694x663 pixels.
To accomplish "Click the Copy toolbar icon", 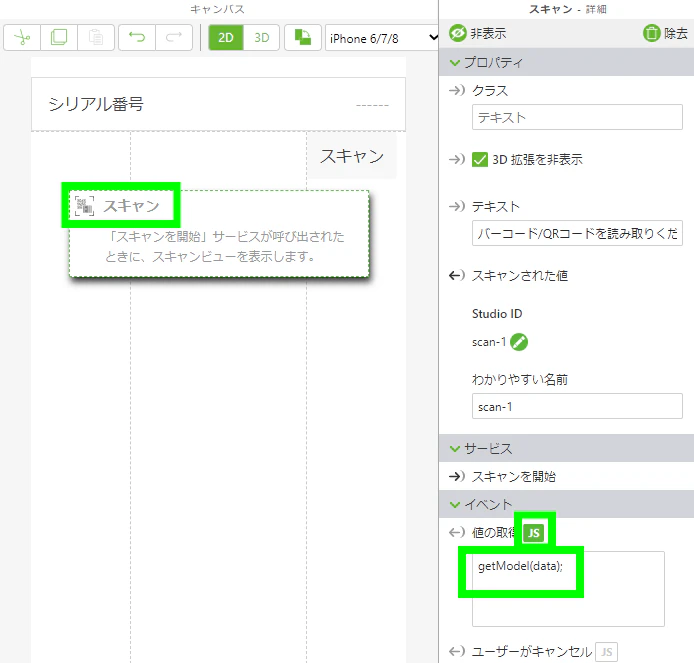I will coord(59,38).
